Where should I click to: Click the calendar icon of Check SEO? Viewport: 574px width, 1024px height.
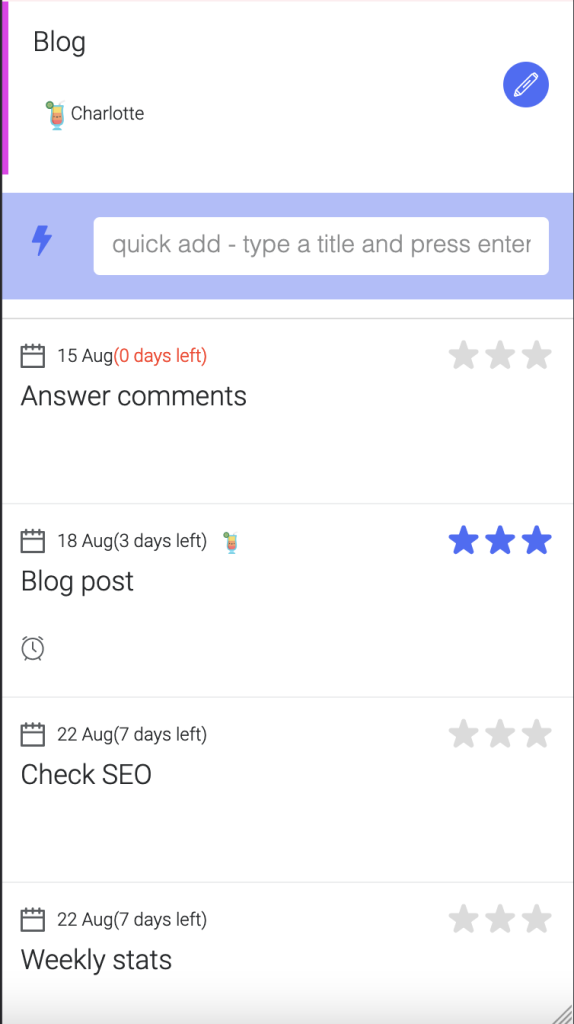[33, 735]
